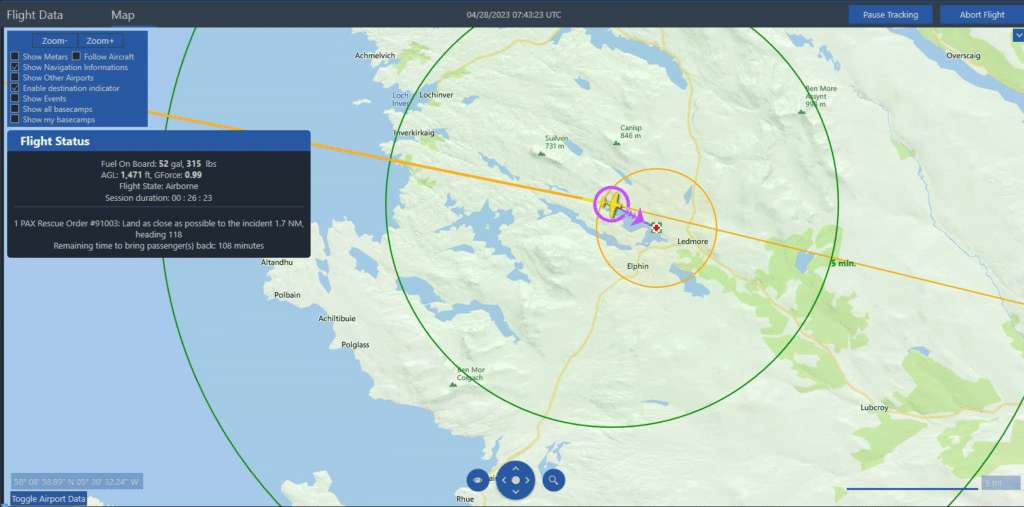Recenter the map using the center dot
This screenshot has width=1024, height=507.
pos(516,481)
